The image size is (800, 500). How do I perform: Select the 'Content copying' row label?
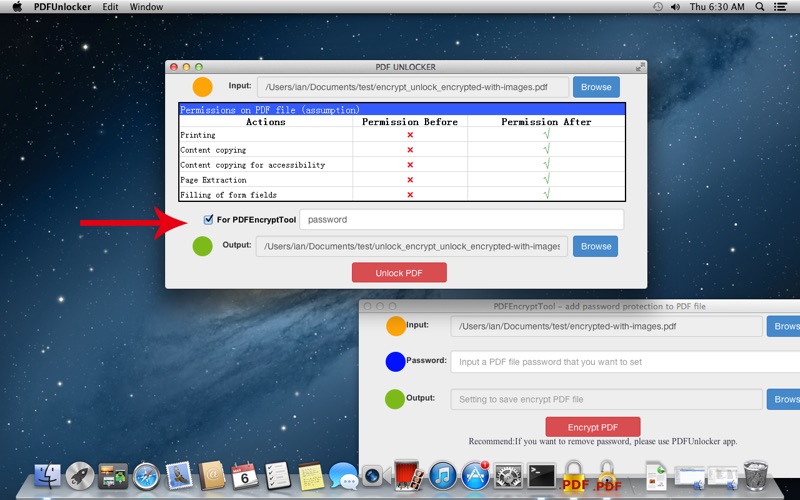(213, 150)
